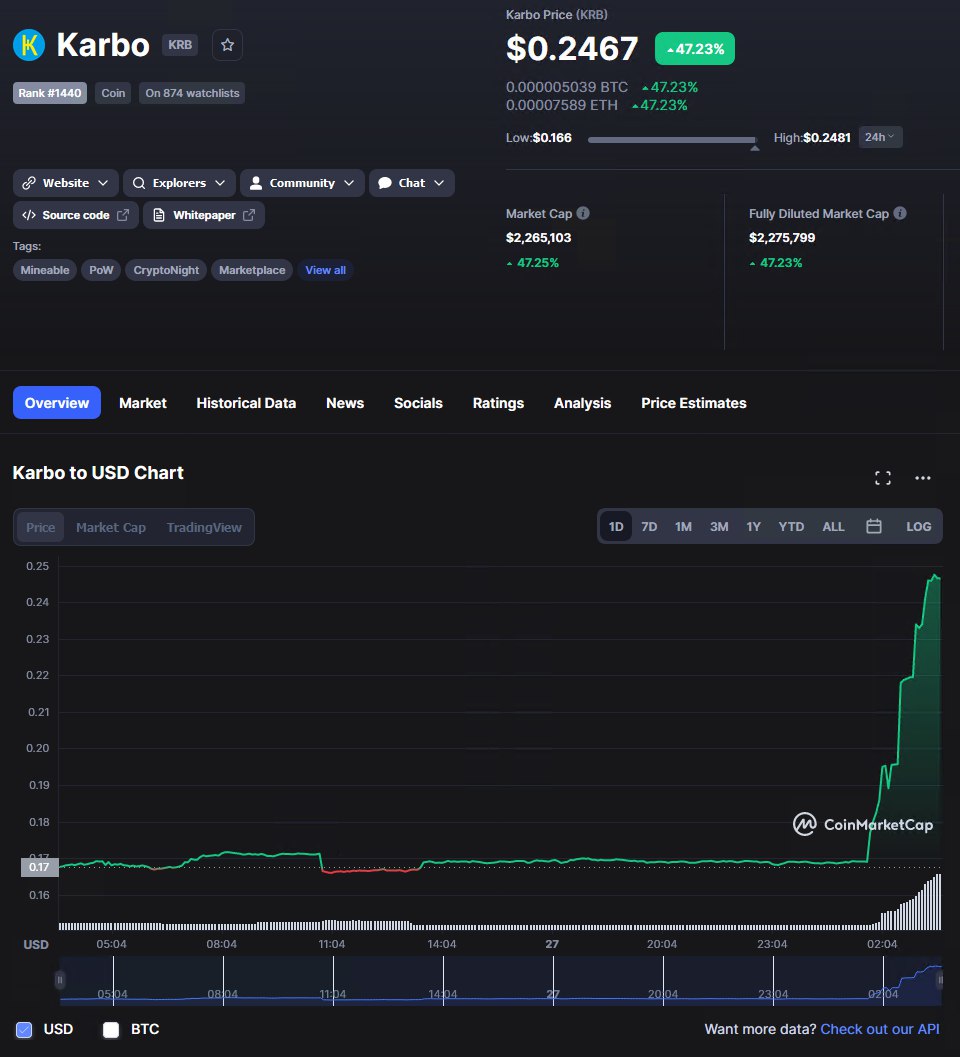Open the Overview tab
Viewport: 960px width, 1057px height.
pyautogui.click(x=57, y=402)
